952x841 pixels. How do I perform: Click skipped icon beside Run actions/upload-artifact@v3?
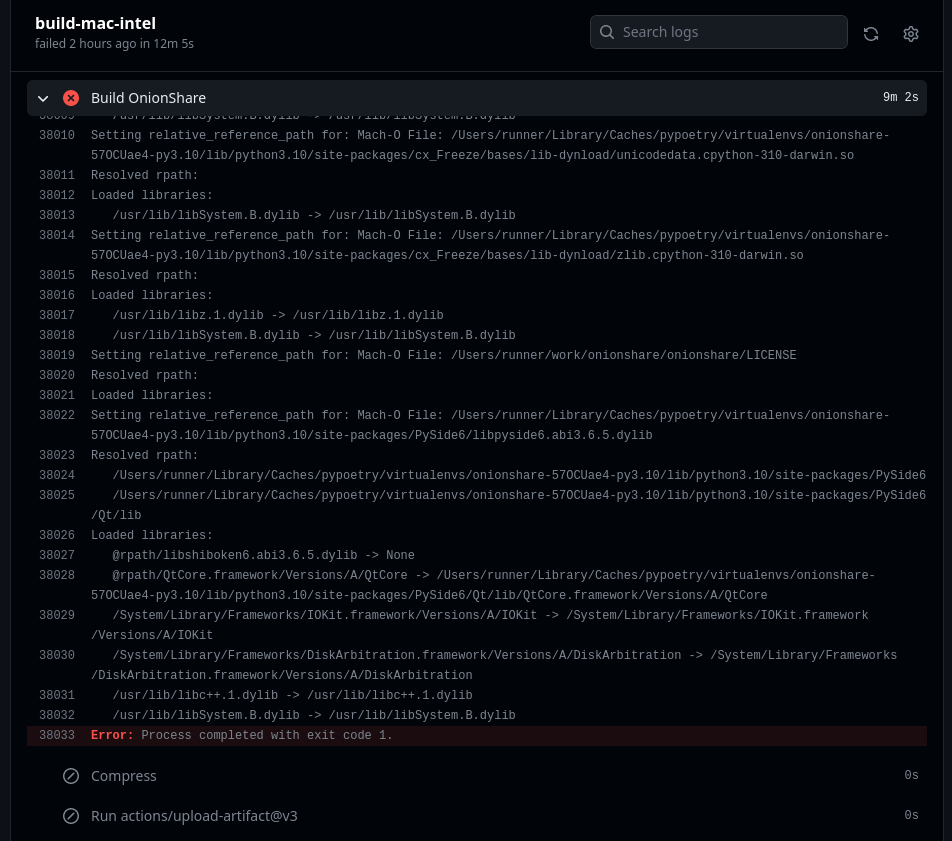tap(71, 816)
